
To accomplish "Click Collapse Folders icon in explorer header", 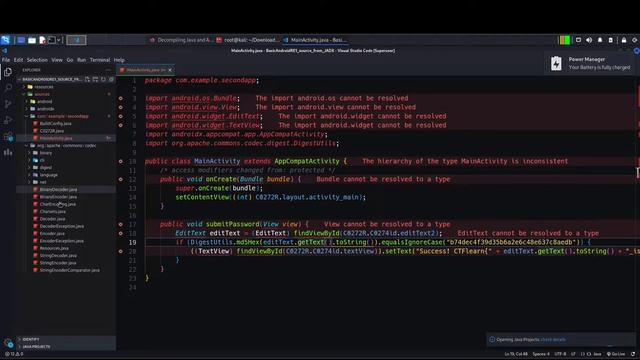I will pyautogui.click(x=111, y=79).
